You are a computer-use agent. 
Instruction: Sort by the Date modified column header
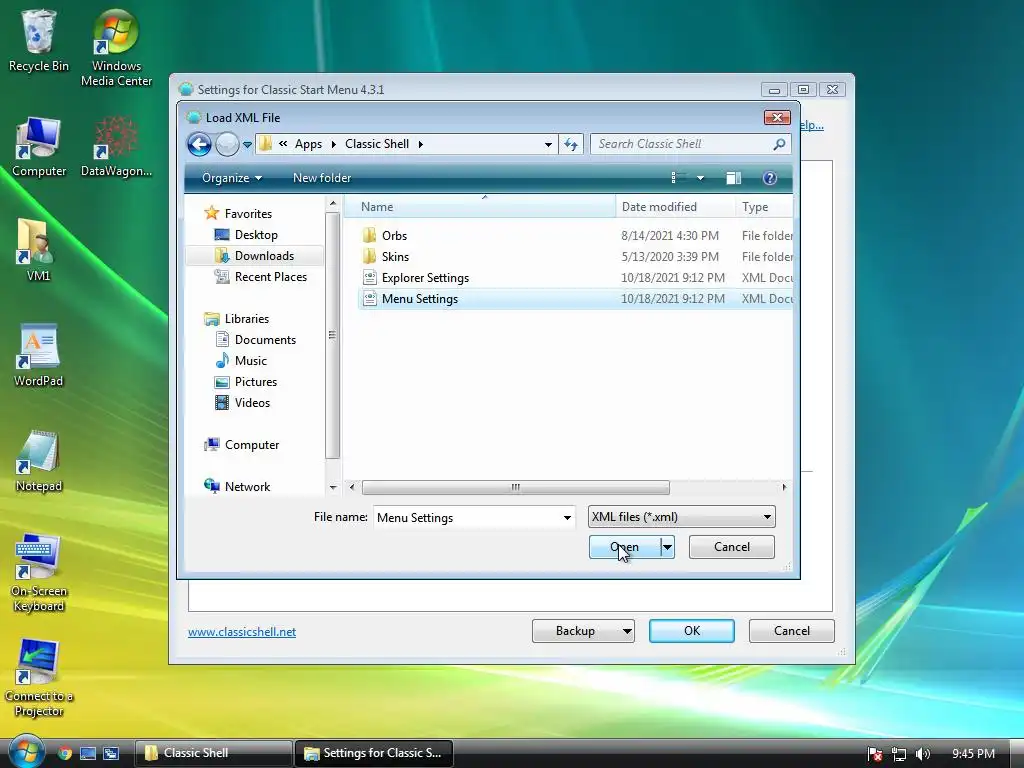tap(675, 206)
